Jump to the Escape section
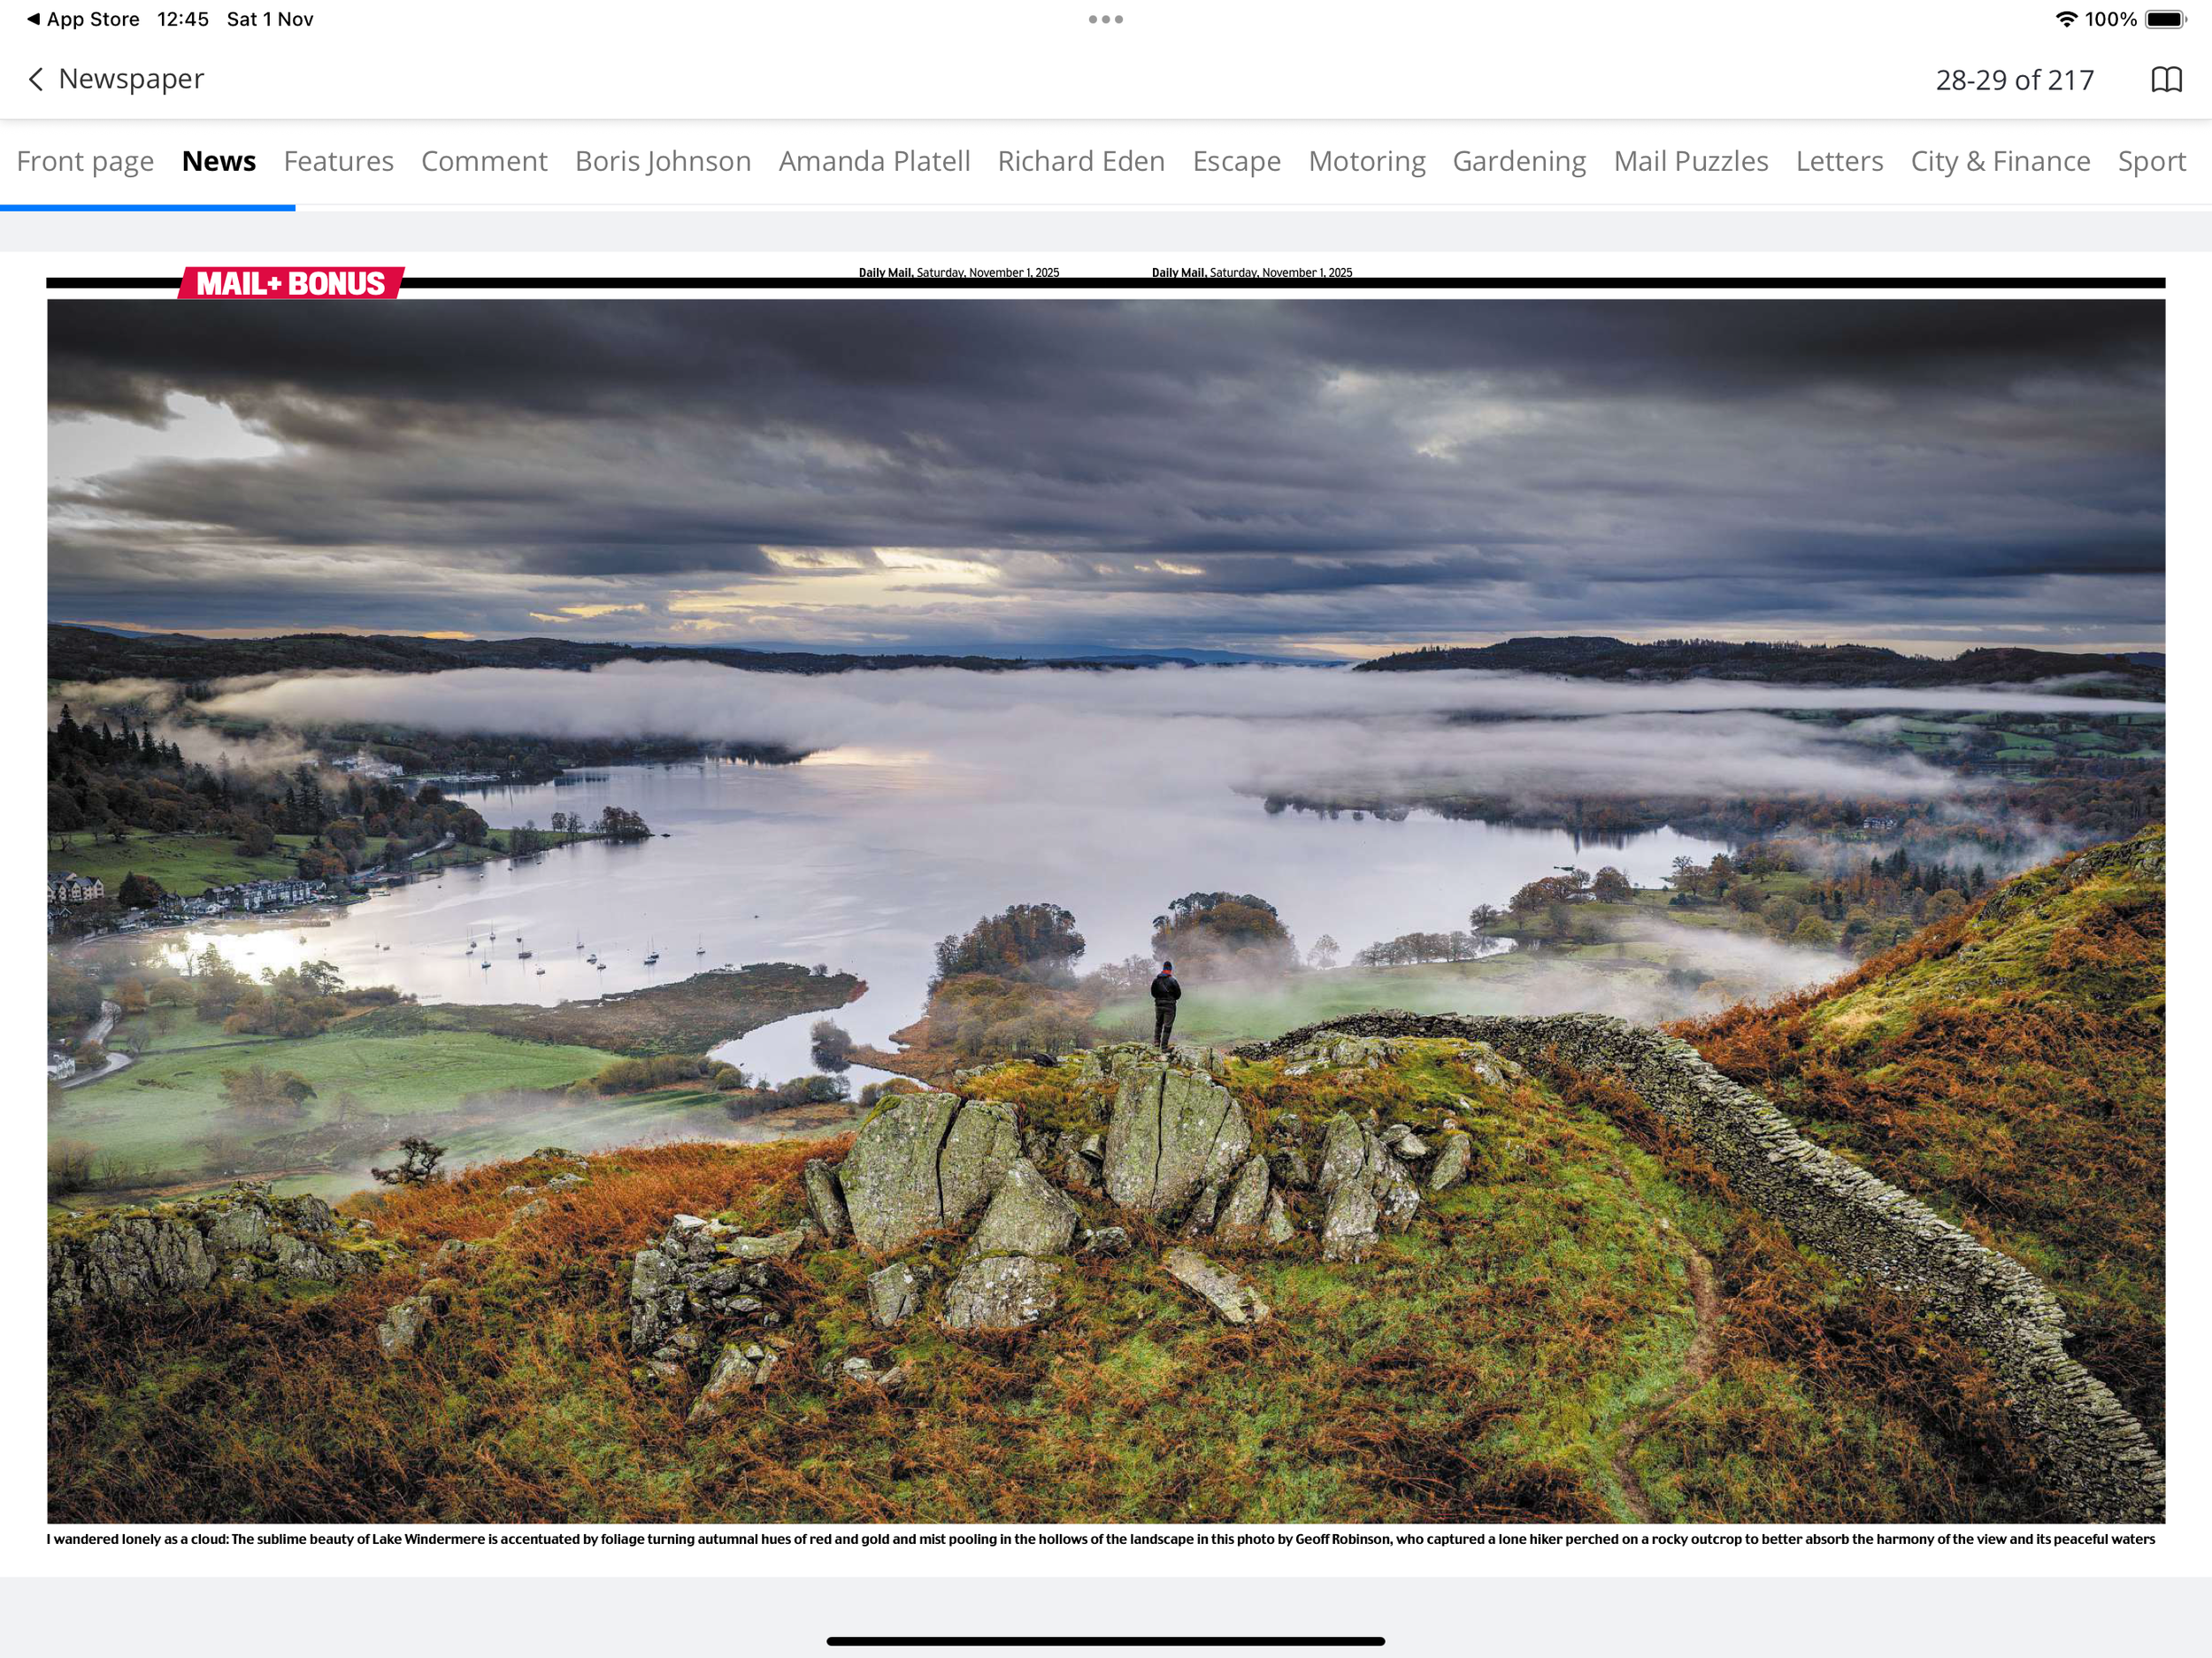The image size is (2212, 1658). point(1236,161)
